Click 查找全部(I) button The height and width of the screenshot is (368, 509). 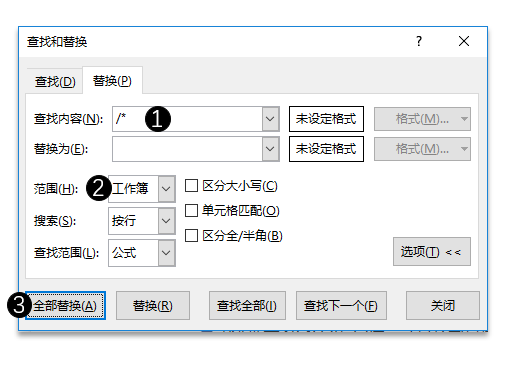[247, 306]
